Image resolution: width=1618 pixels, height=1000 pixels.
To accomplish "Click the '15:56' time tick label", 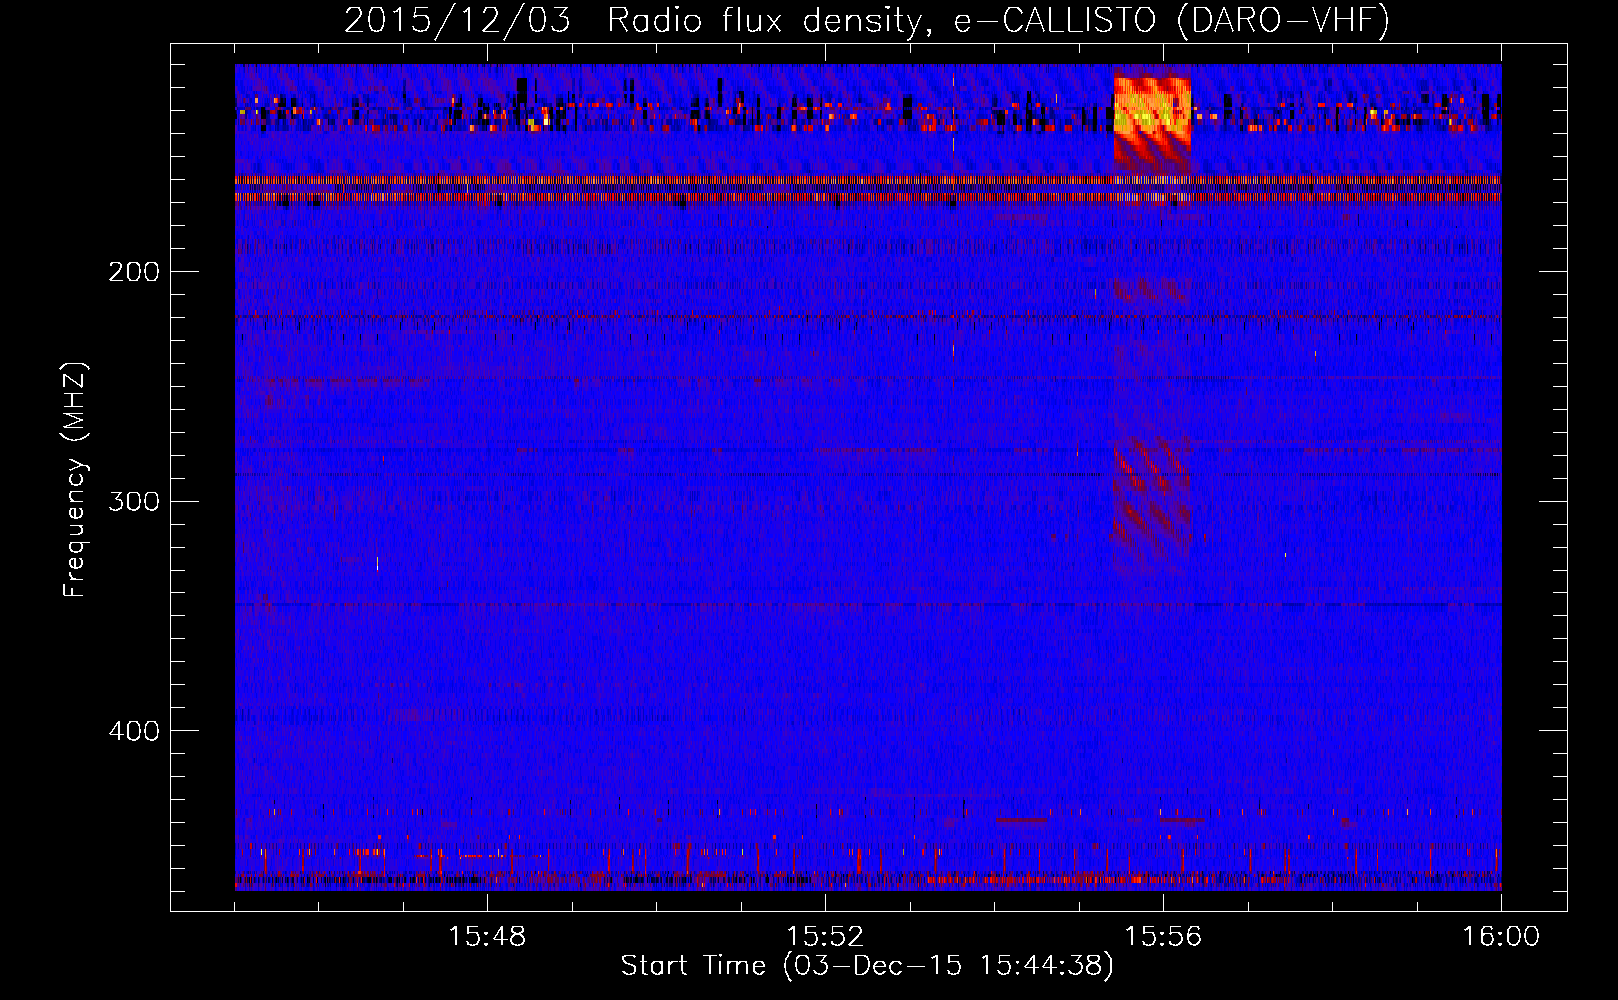I will (1163, 937).
